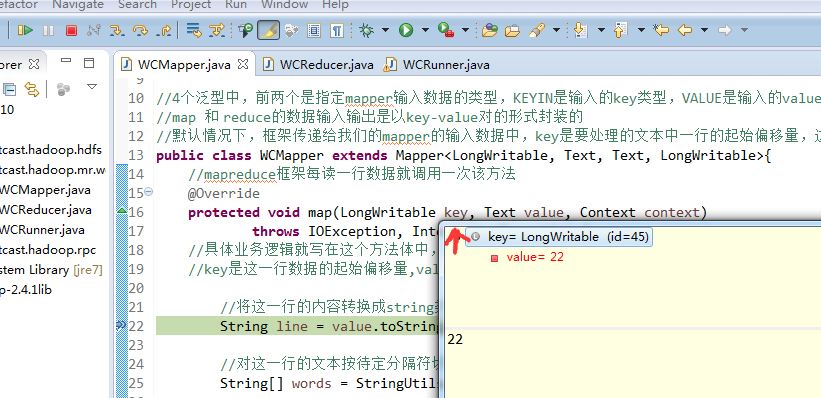Step Return out of the method
The image size is (821, 398).
click(x=164, y=30)
